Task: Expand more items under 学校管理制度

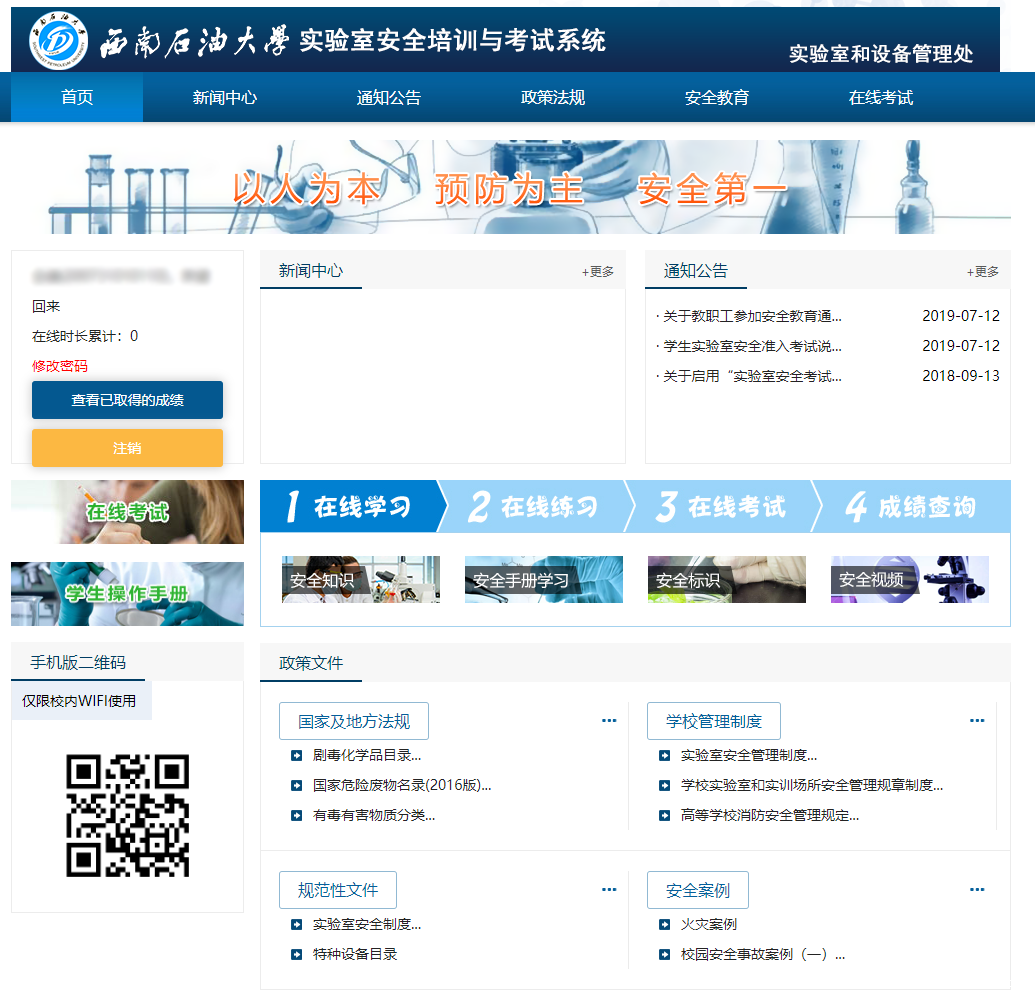Action: point(976,720)
